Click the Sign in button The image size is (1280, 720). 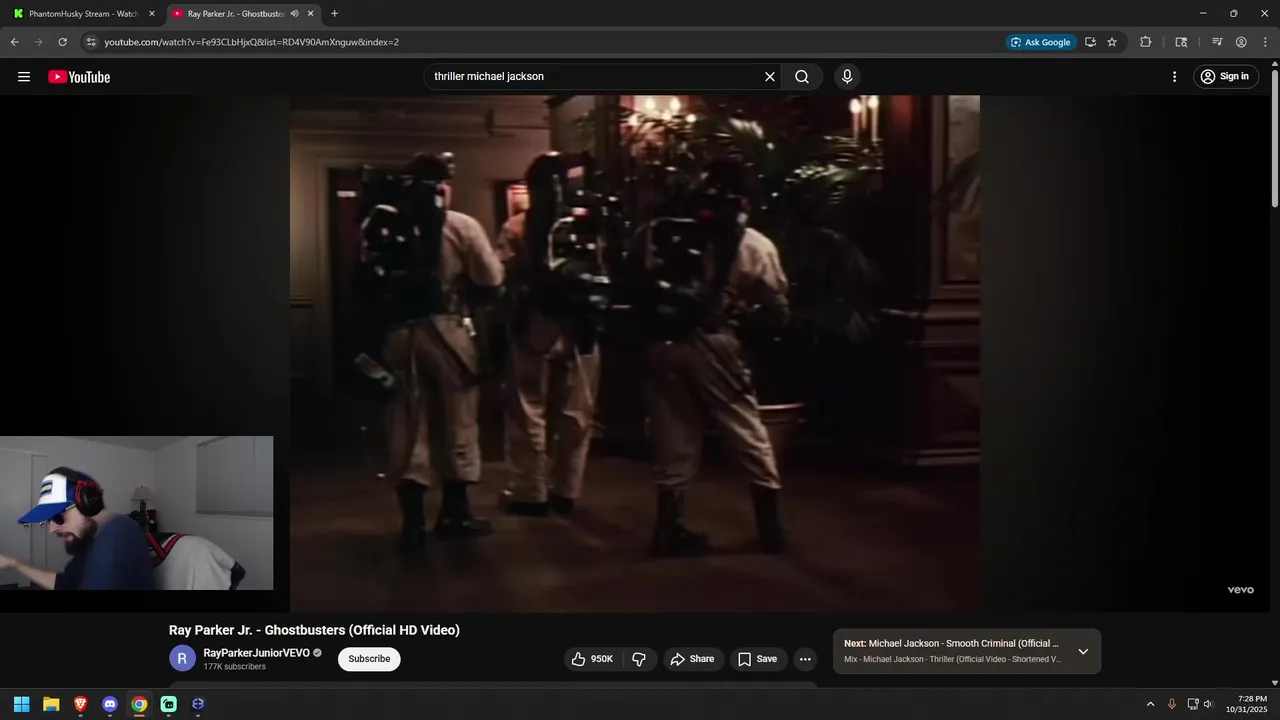pos(1225,77)
